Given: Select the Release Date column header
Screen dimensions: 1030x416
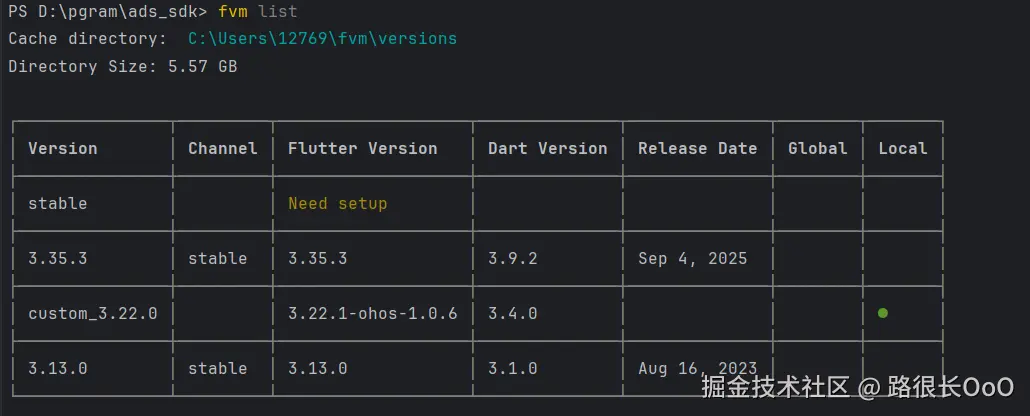Looking at the screenshot, I should coord(697,149).
